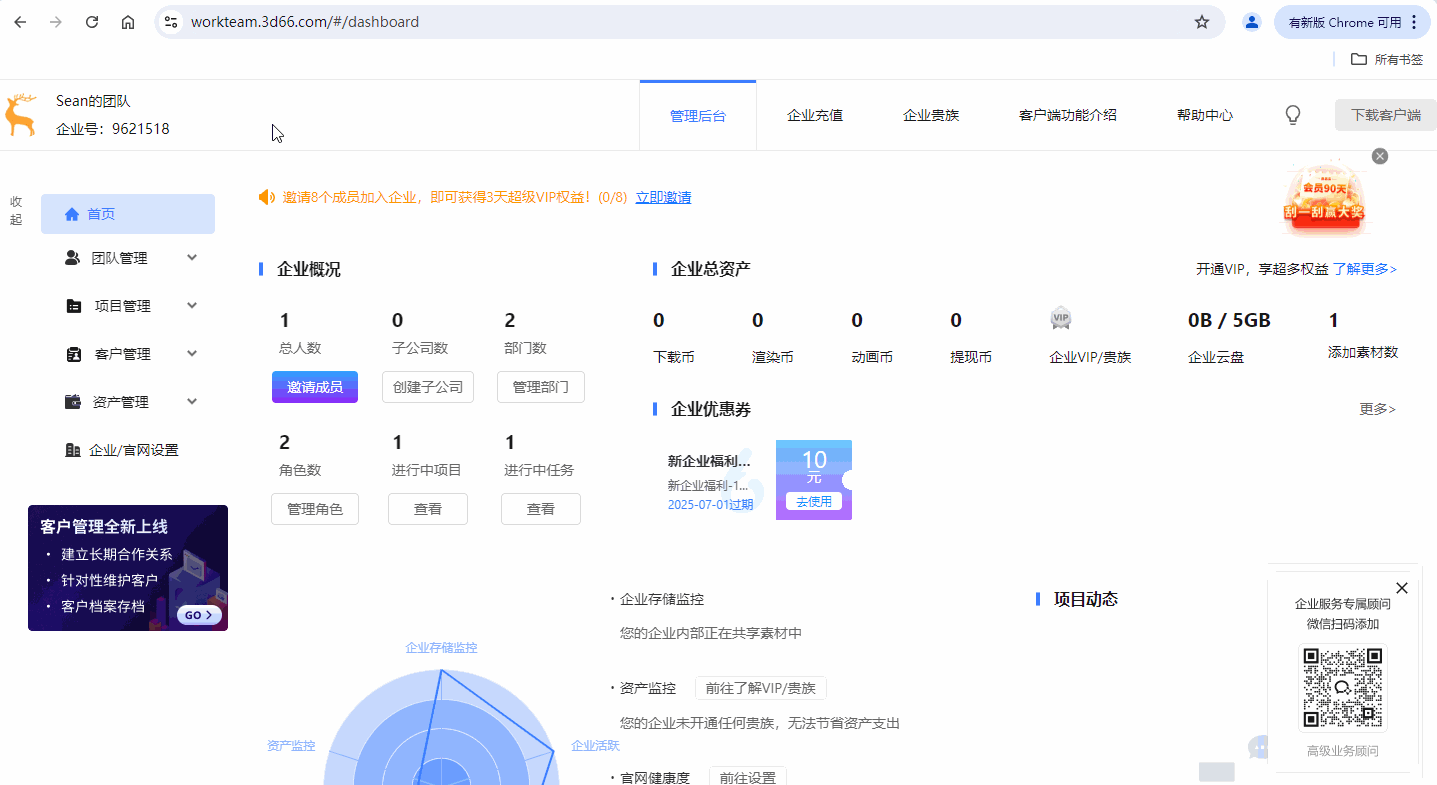Screen dimensions: 1437x785
Task: Click the 创建子公司 button
Action: tap(428, 387)
